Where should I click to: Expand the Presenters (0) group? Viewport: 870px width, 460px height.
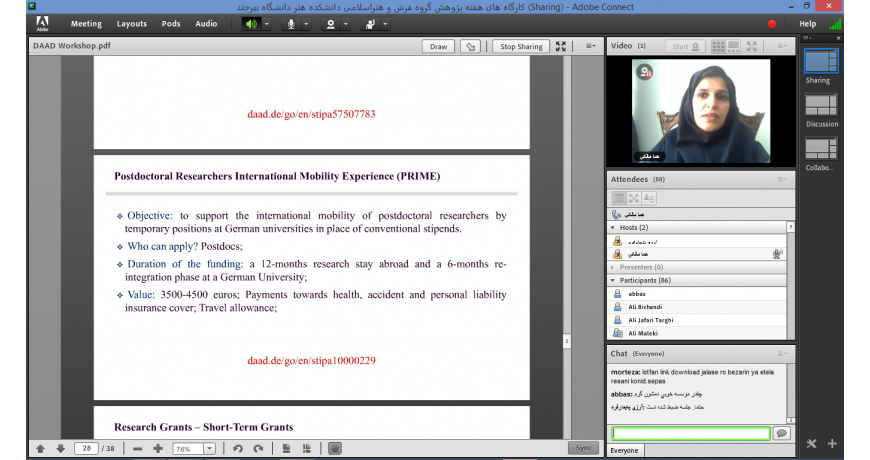(x=613, y=267)
